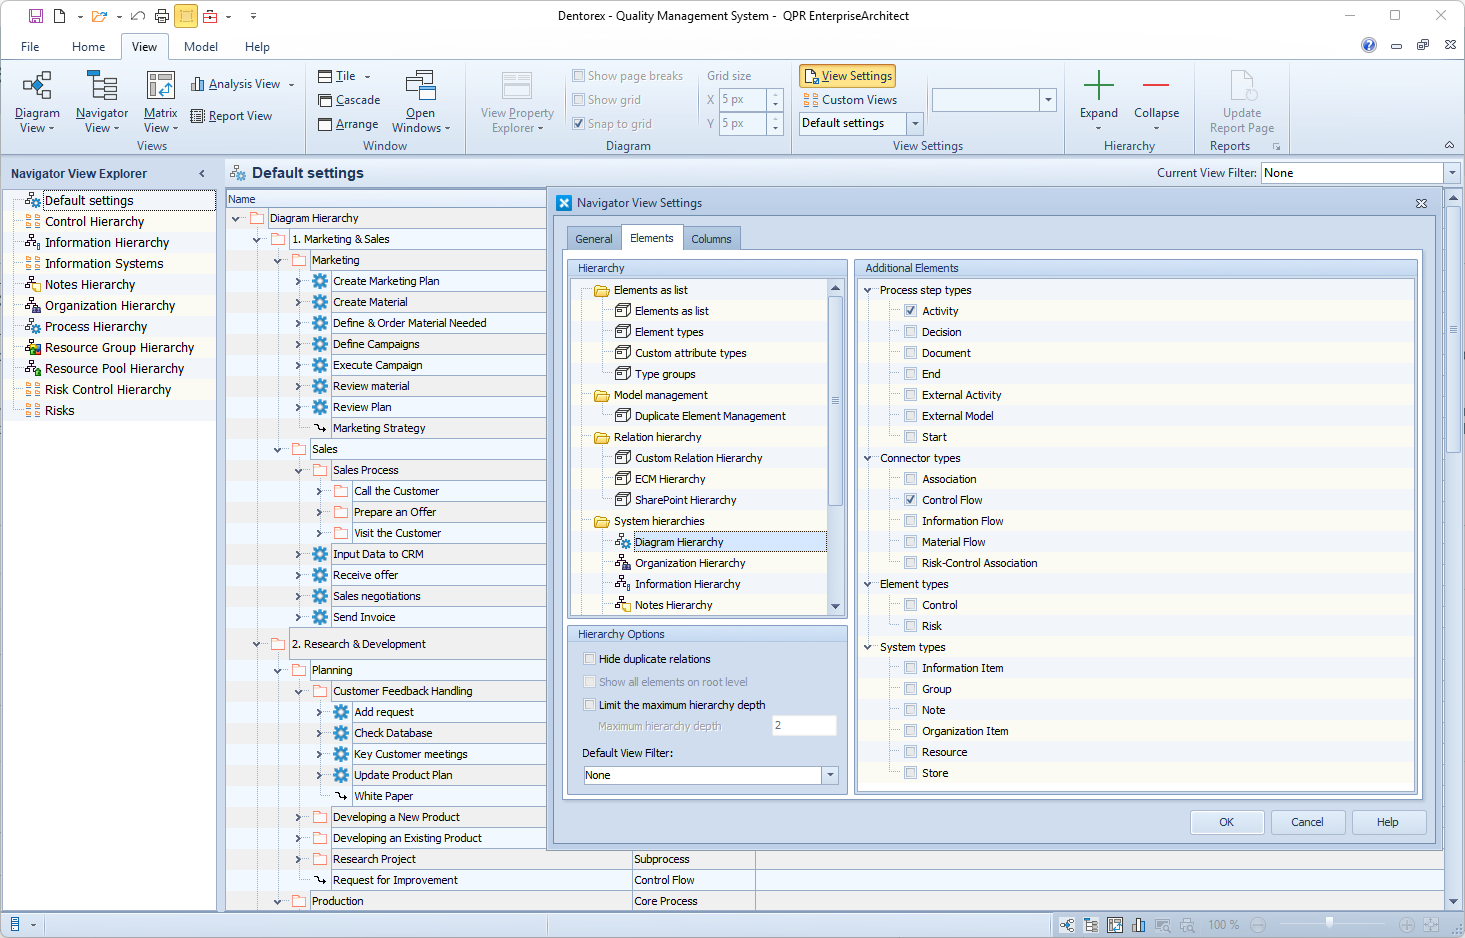Image resolution: width=1465 pixels, height=938 pixels.
Task: Enable Limit the maximum hierarchy depth
Action: [x=589, y=704]
